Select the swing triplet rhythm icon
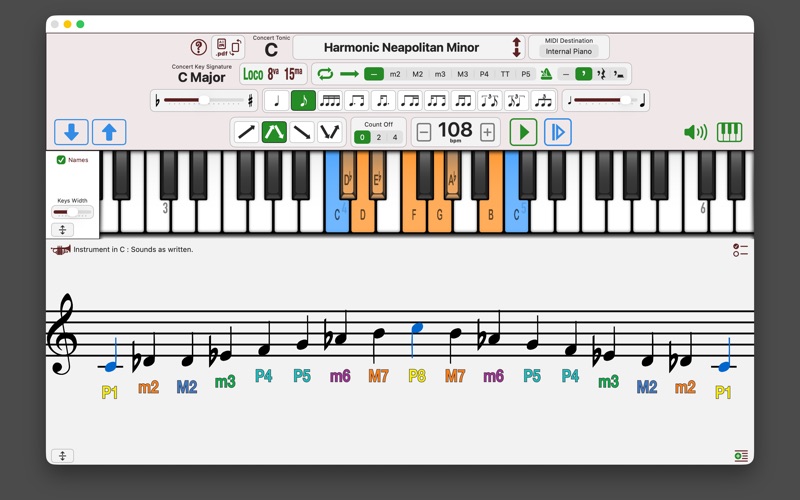The height and width of the screenshot is (500, 800). point(489,101)
